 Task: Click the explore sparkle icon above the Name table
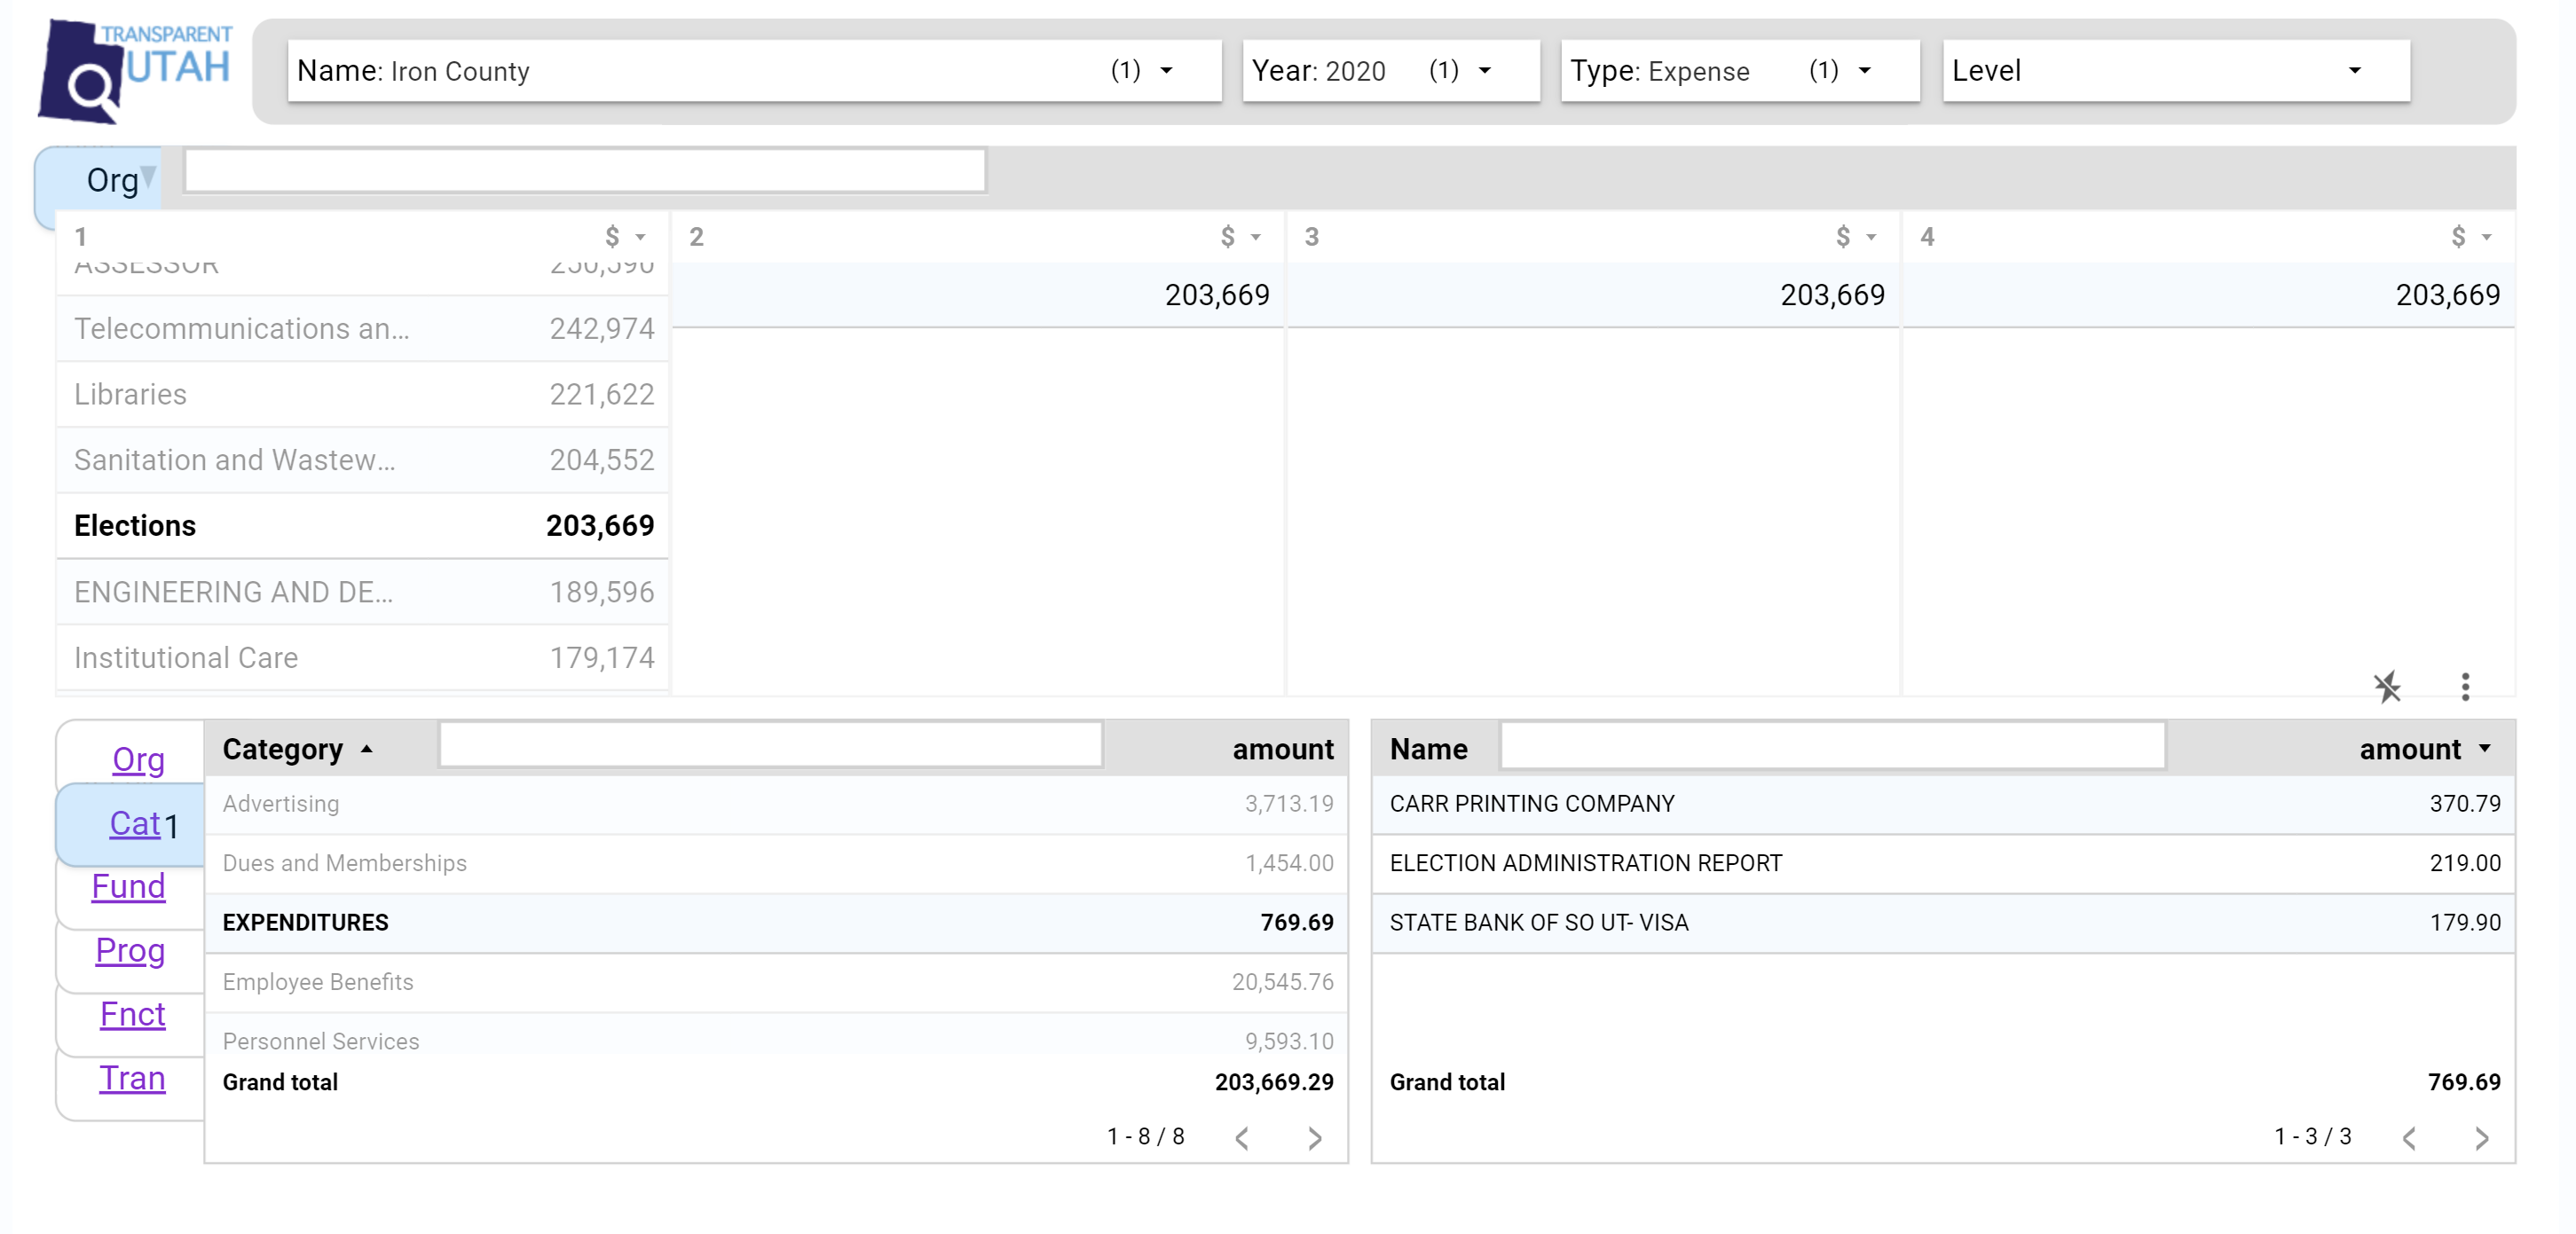coord(2387,686)
